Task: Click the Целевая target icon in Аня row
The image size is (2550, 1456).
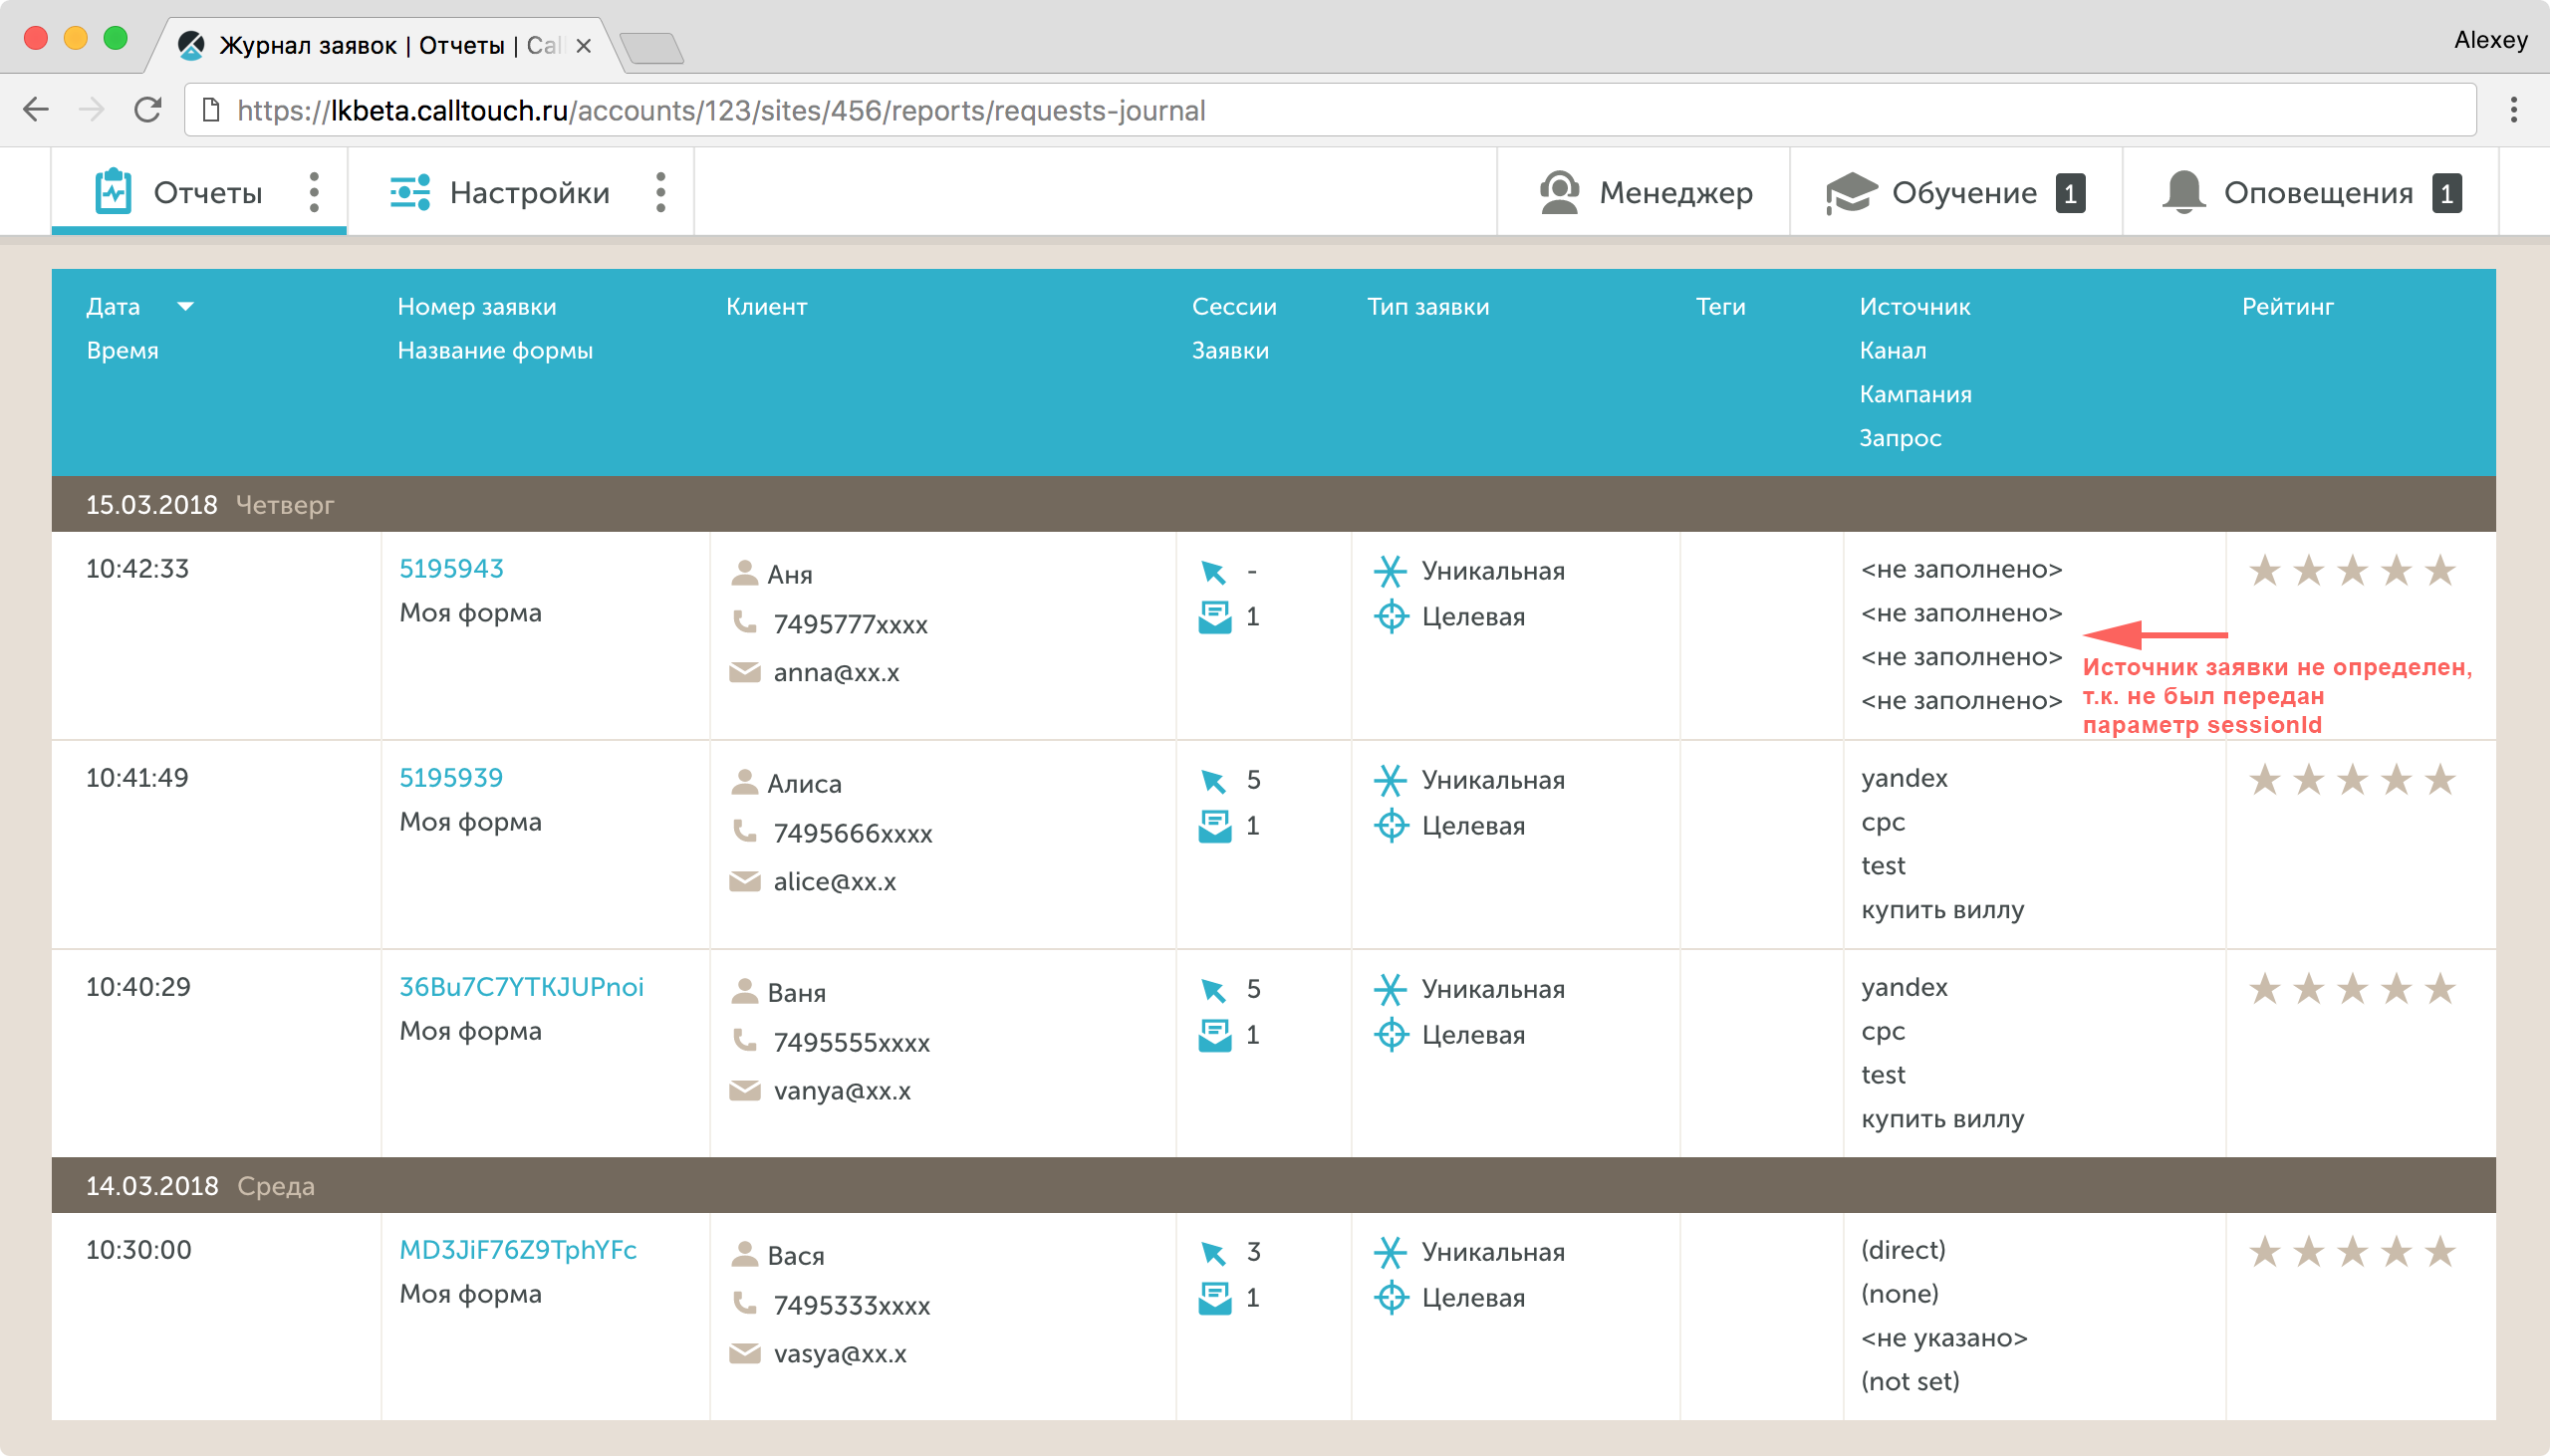Action: (x=1391, y=616)
